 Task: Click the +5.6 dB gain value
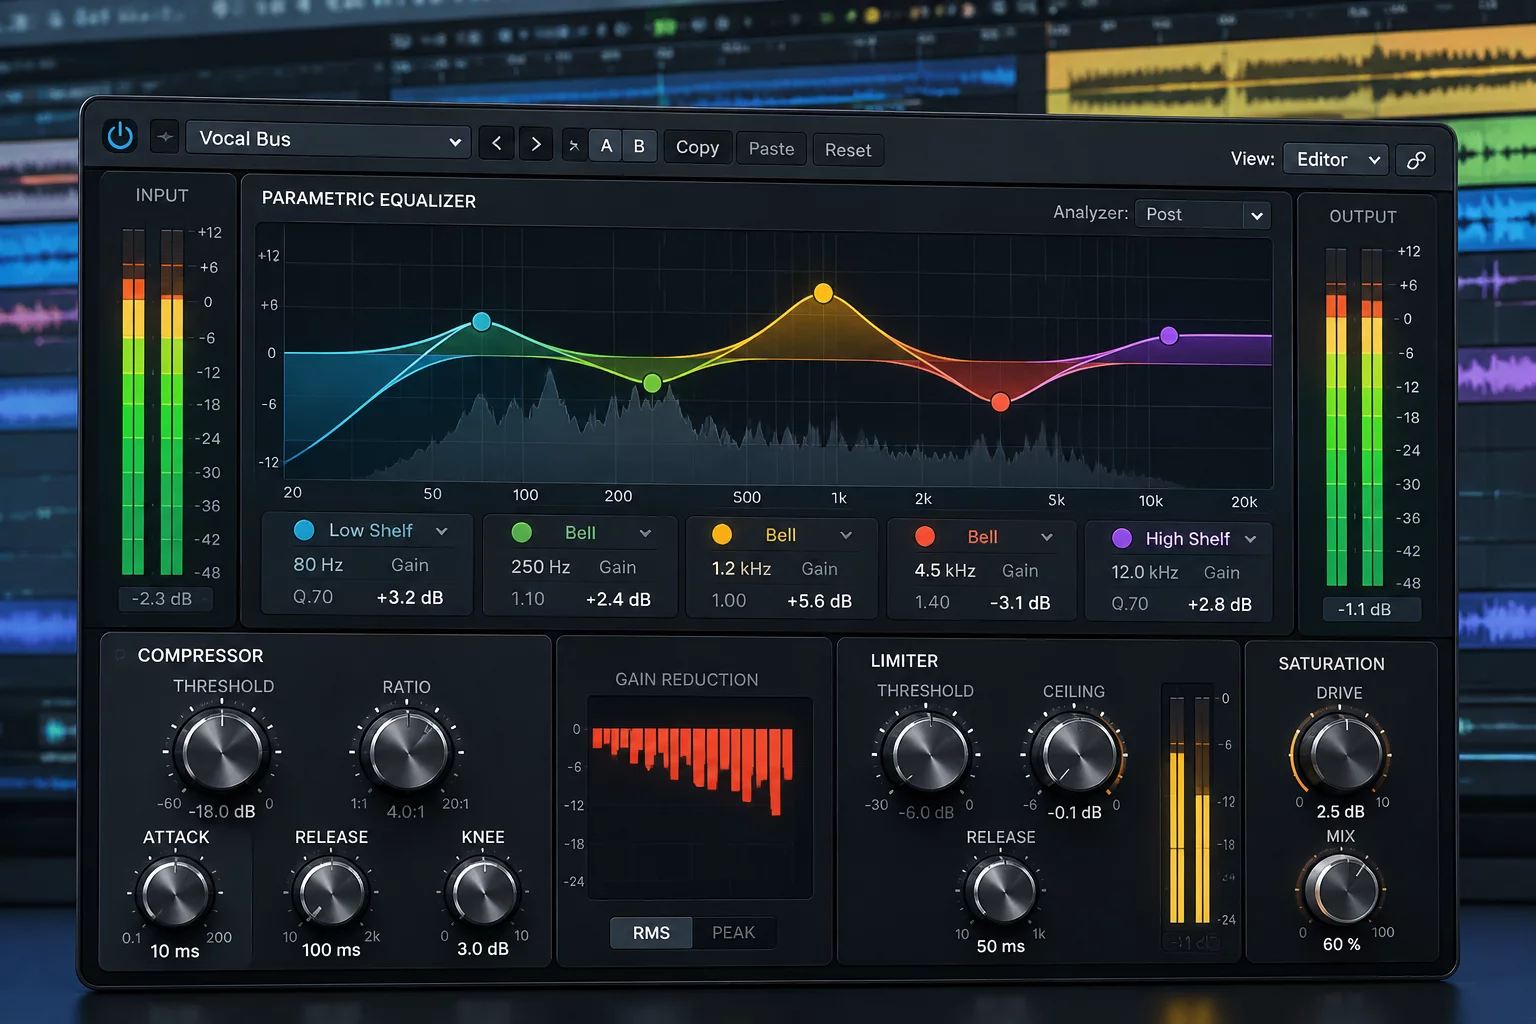(x=819, y=601)
